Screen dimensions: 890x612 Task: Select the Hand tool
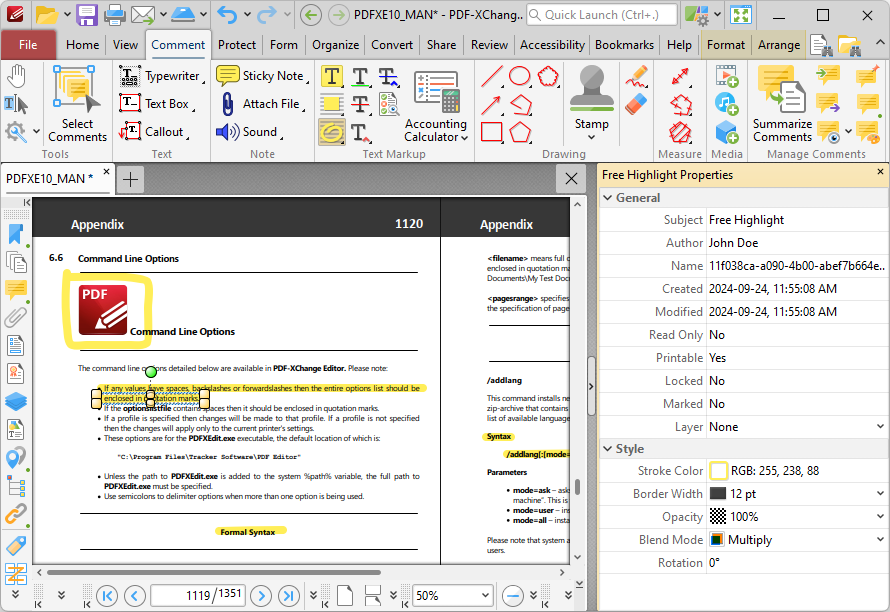[x=16, y=76]
